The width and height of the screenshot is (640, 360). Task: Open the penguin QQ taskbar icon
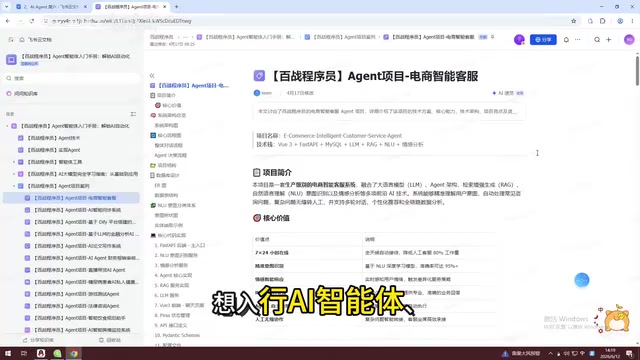pos(41,353)
